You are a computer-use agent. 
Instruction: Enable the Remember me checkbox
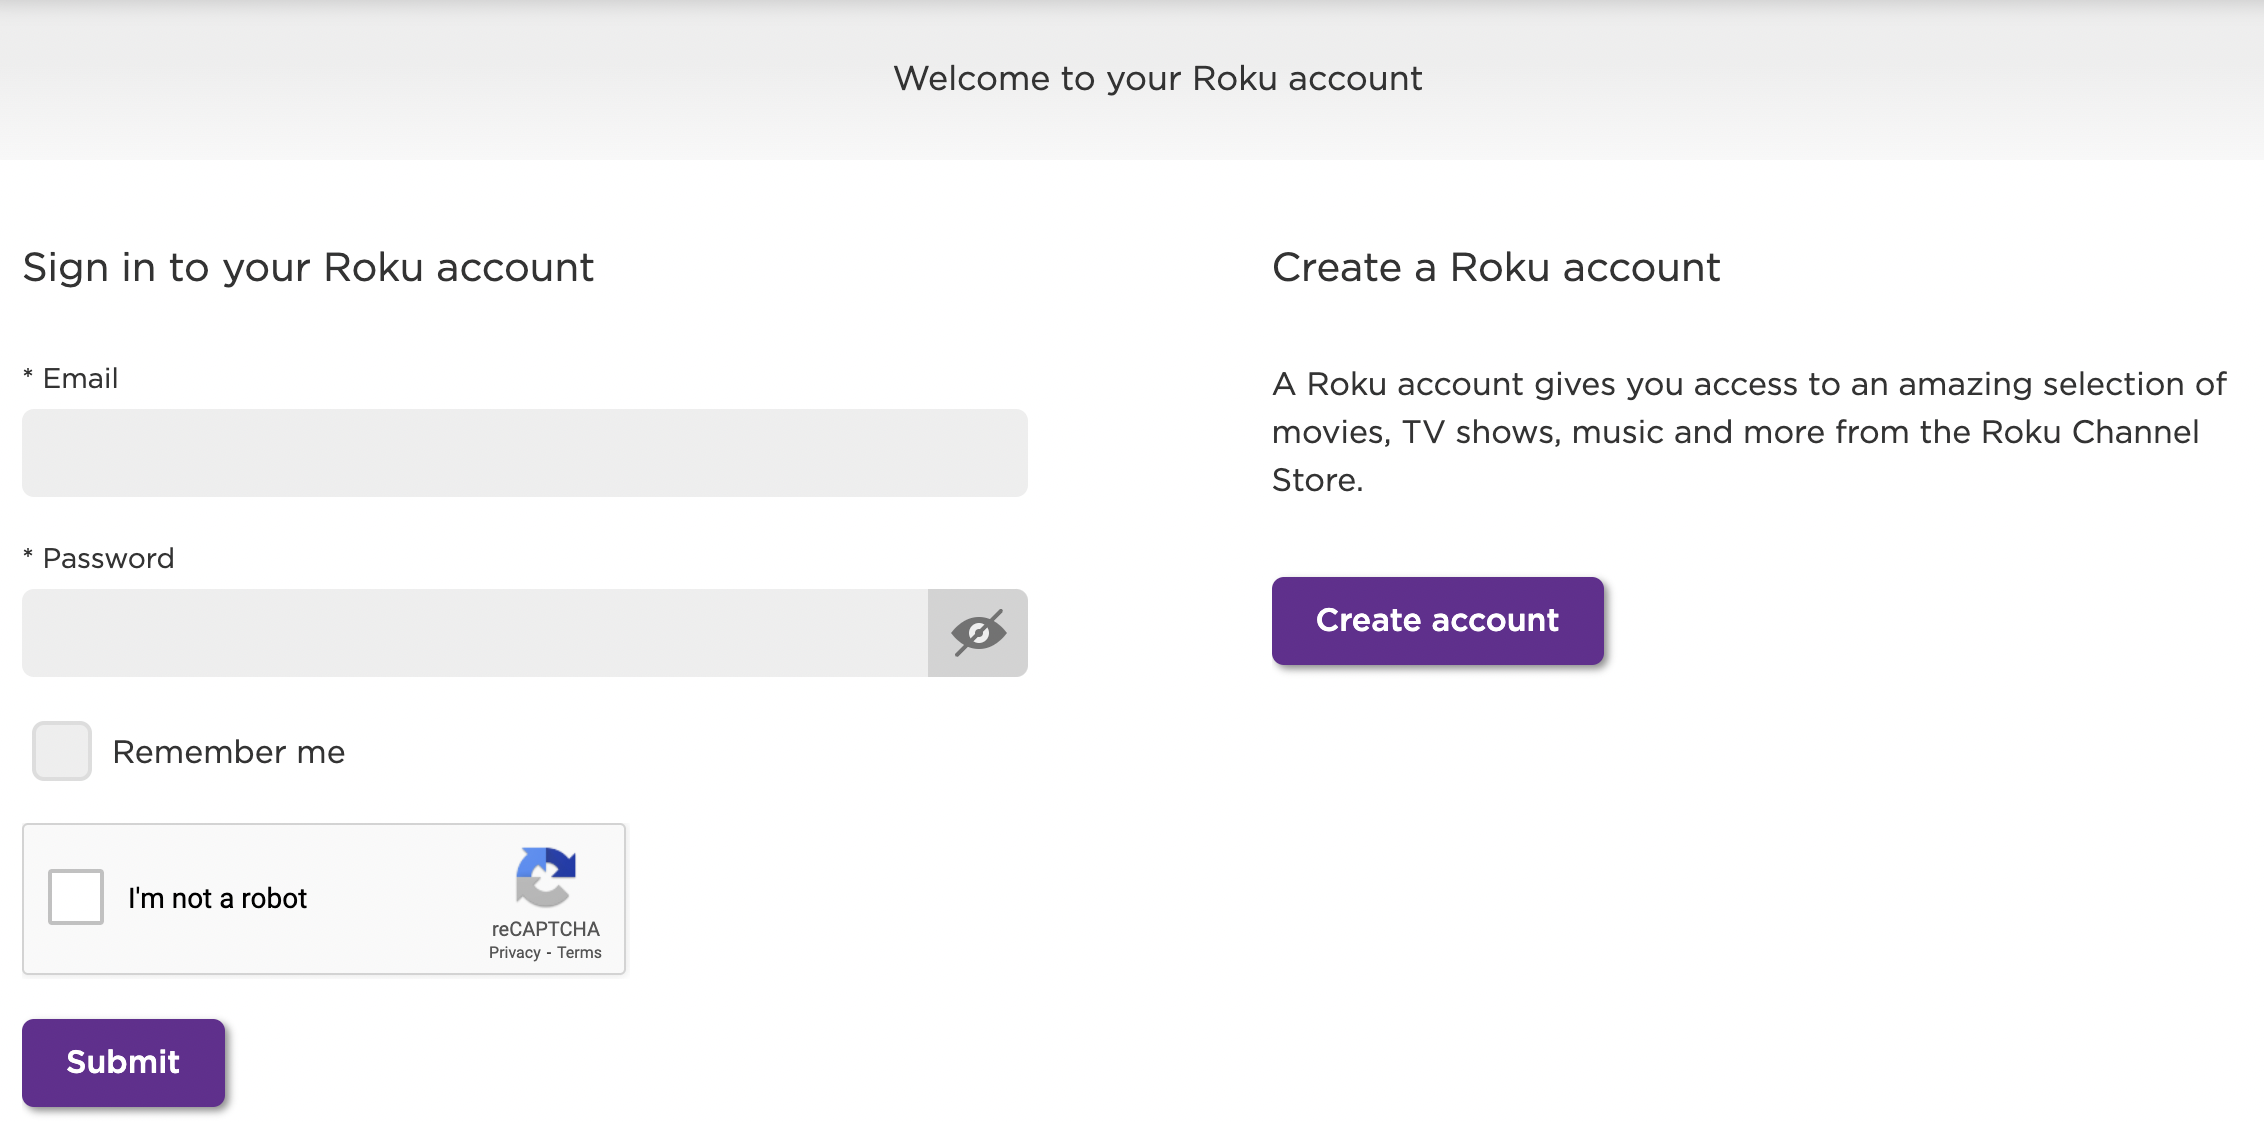pyautogui.click(x=62, y=751)
